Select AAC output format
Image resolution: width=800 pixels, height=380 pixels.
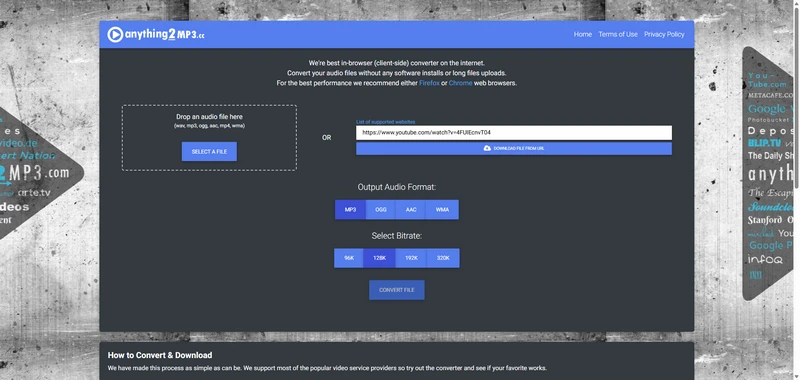coord(411,210)
